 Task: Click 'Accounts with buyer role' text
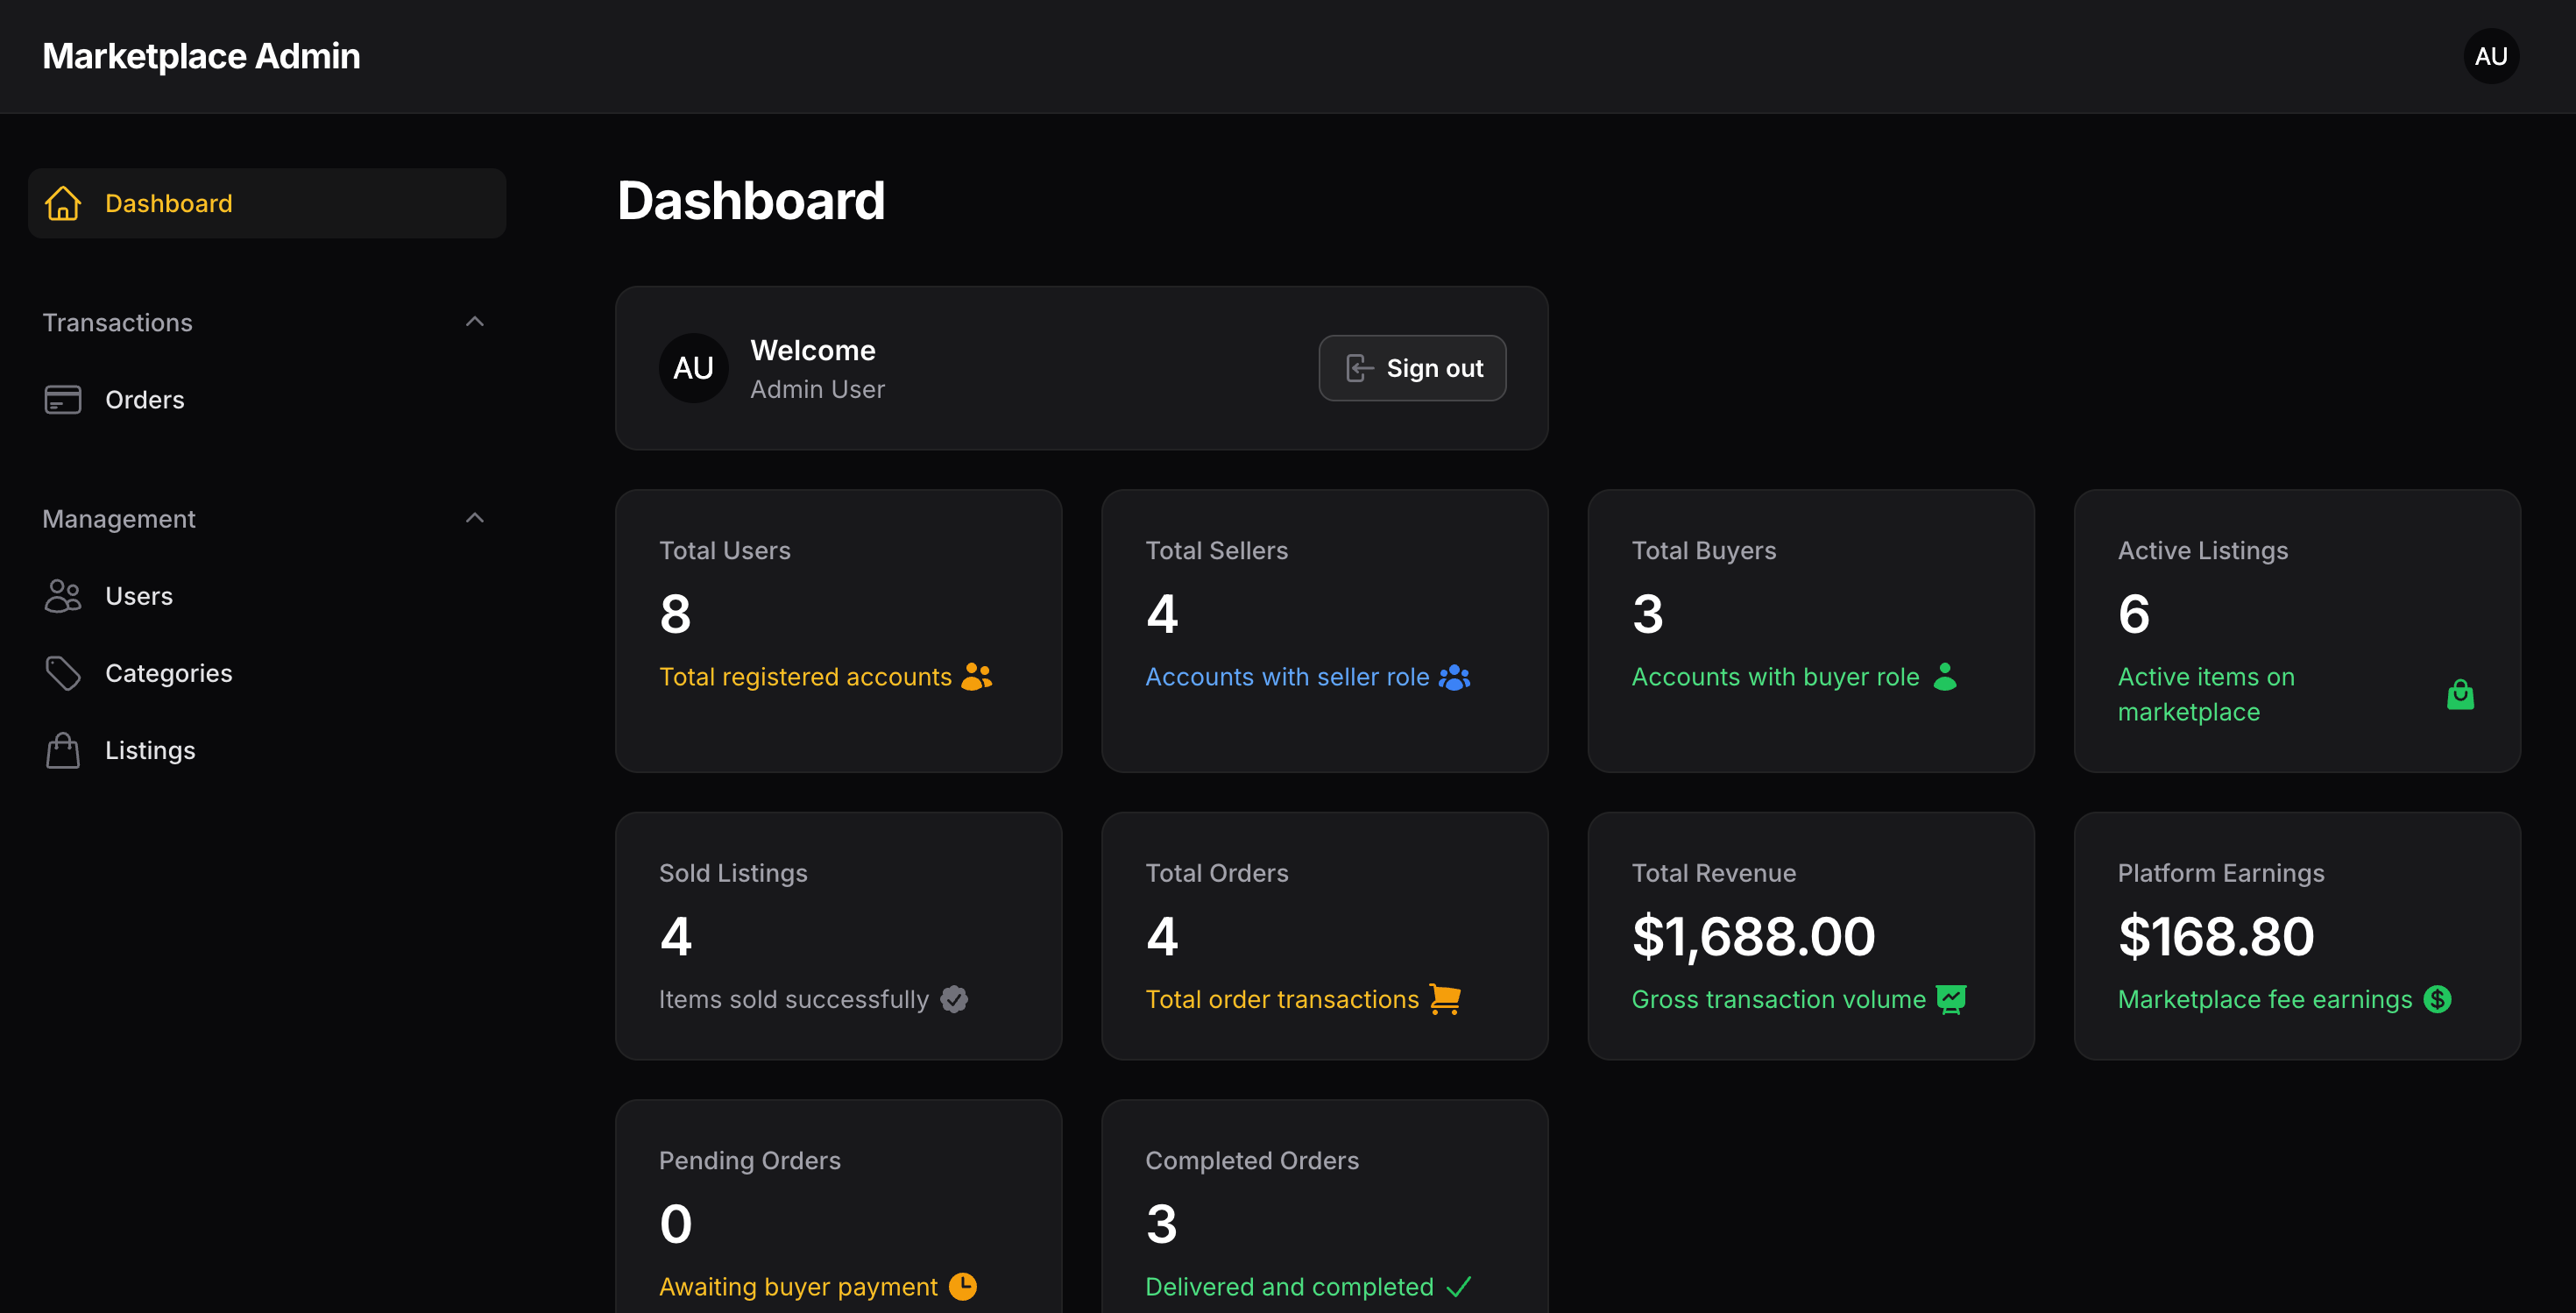coord(1775,677)
